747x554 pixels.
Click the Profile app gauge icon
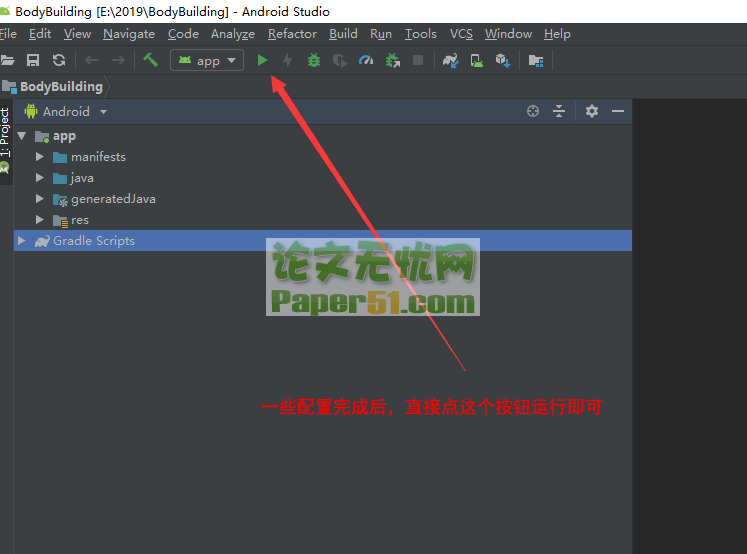[x=366, y=60]
